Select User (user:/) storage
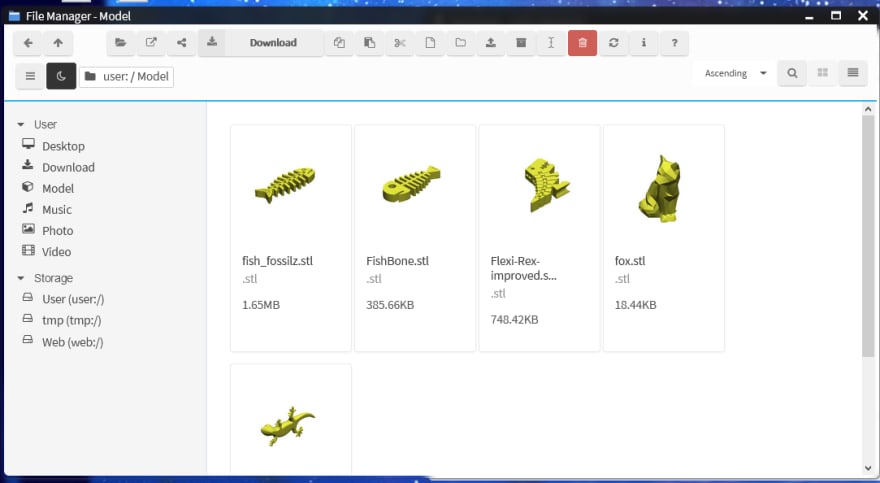Screen dimensions: 880x483 click(x=63, y=299)
